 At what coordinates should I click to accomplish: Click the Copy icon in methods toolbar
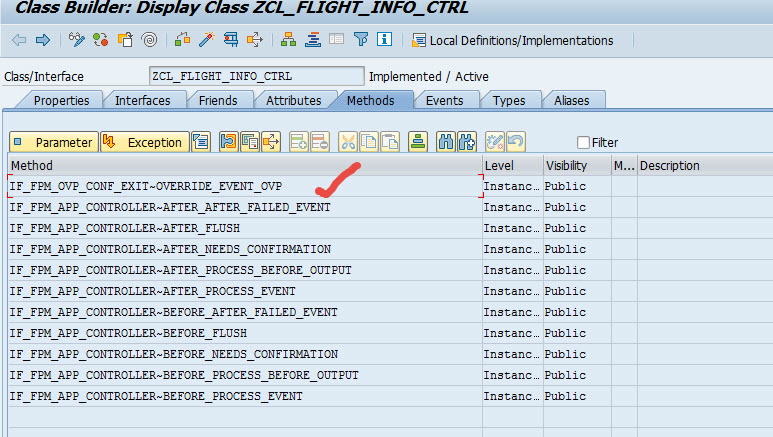(369, 142)
